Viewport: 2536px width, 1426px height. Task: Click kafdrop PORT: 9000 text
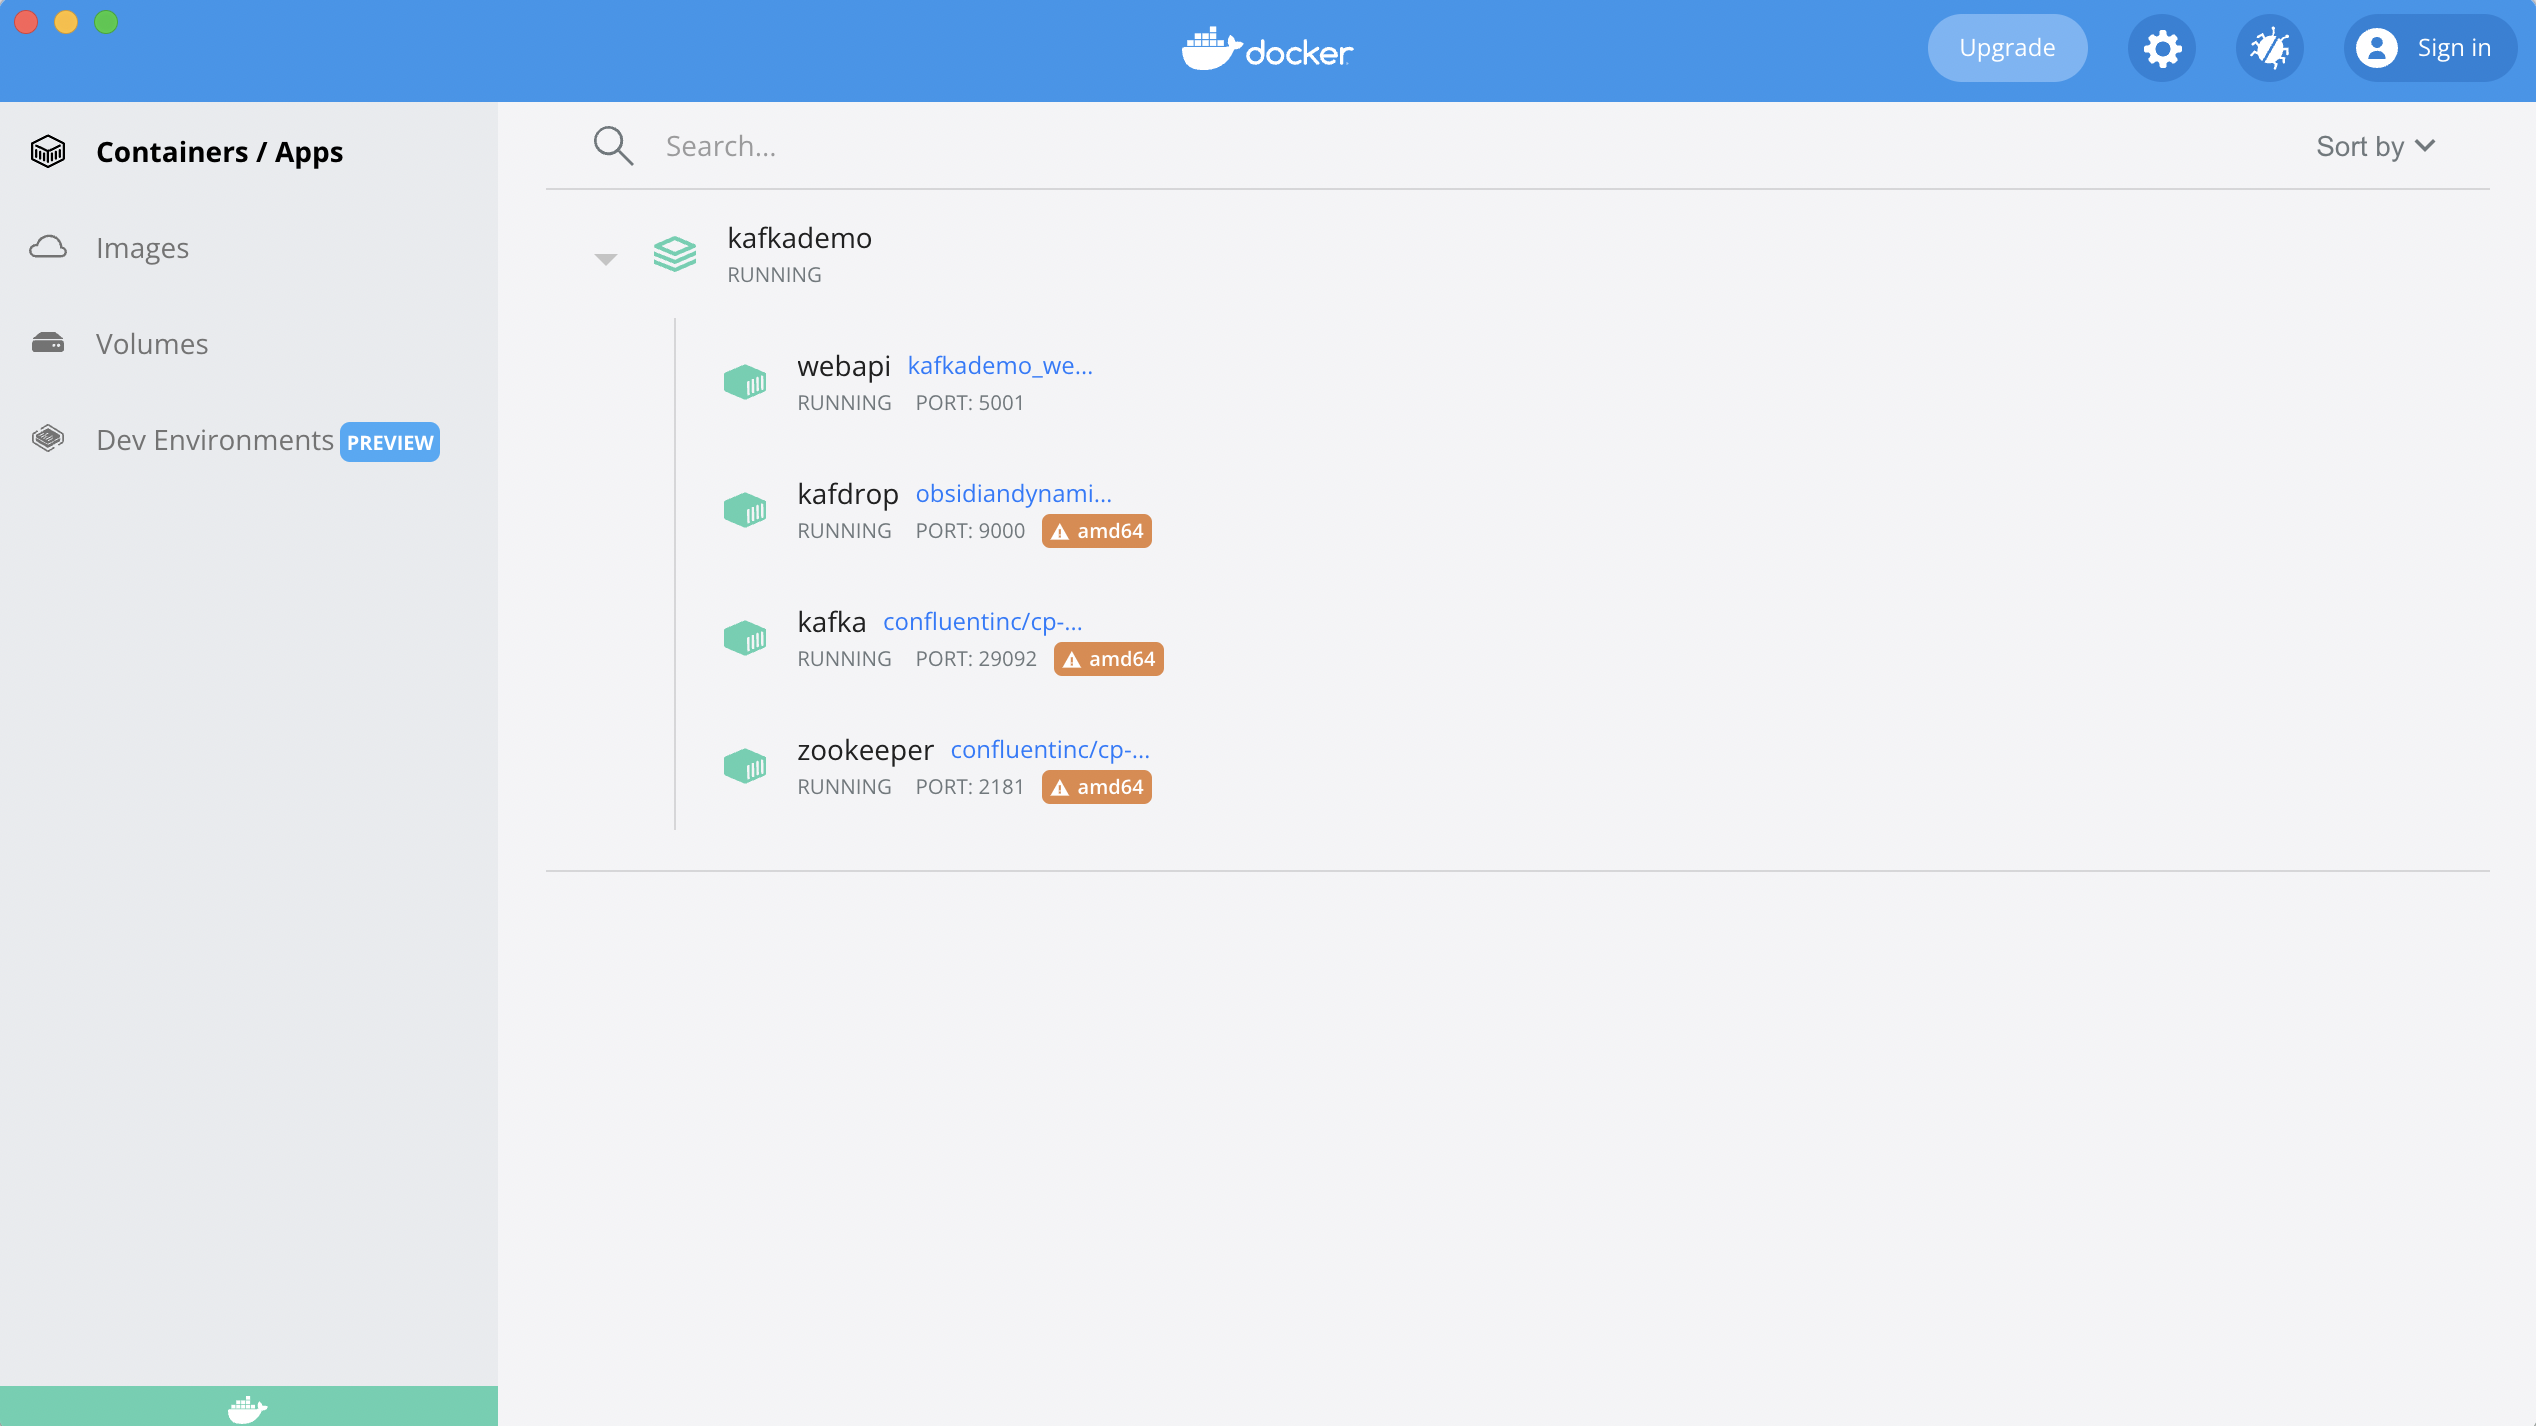click(x=970, y=531)
